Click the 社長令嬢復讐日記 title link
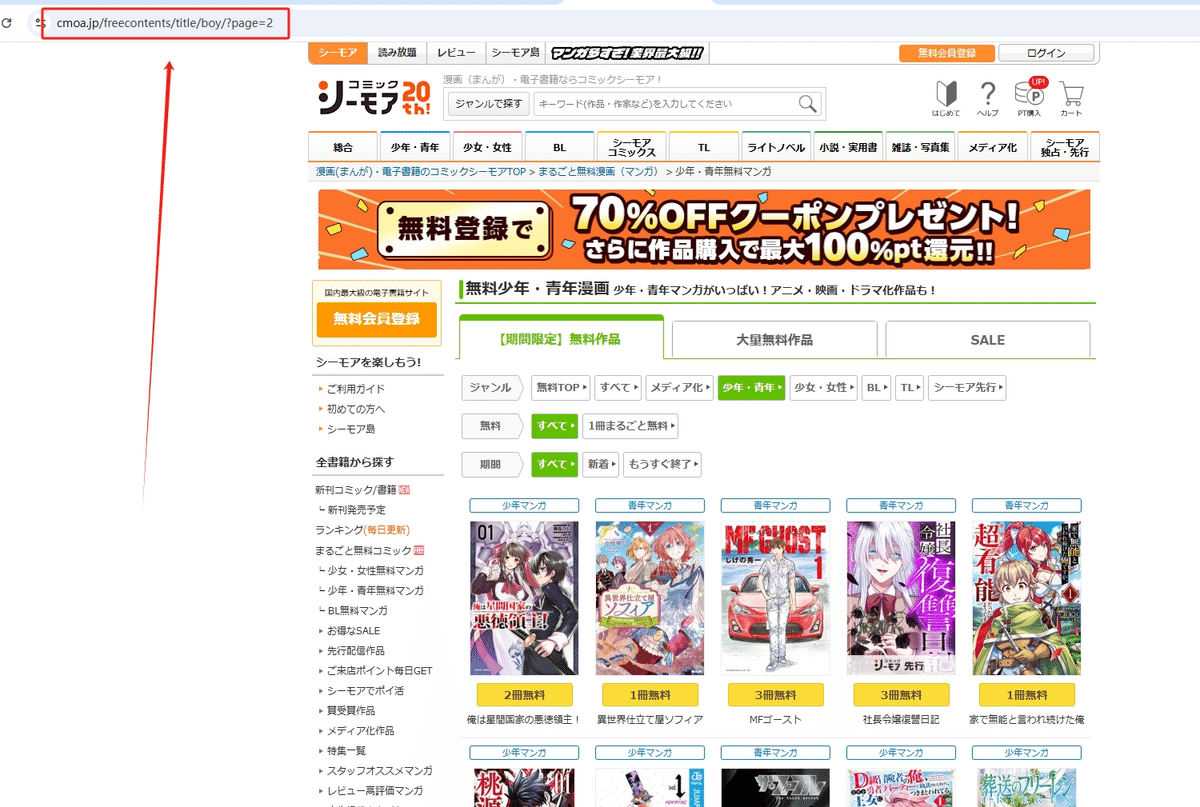Viewport: 1200px width, 807px height. tap(901, 719)
